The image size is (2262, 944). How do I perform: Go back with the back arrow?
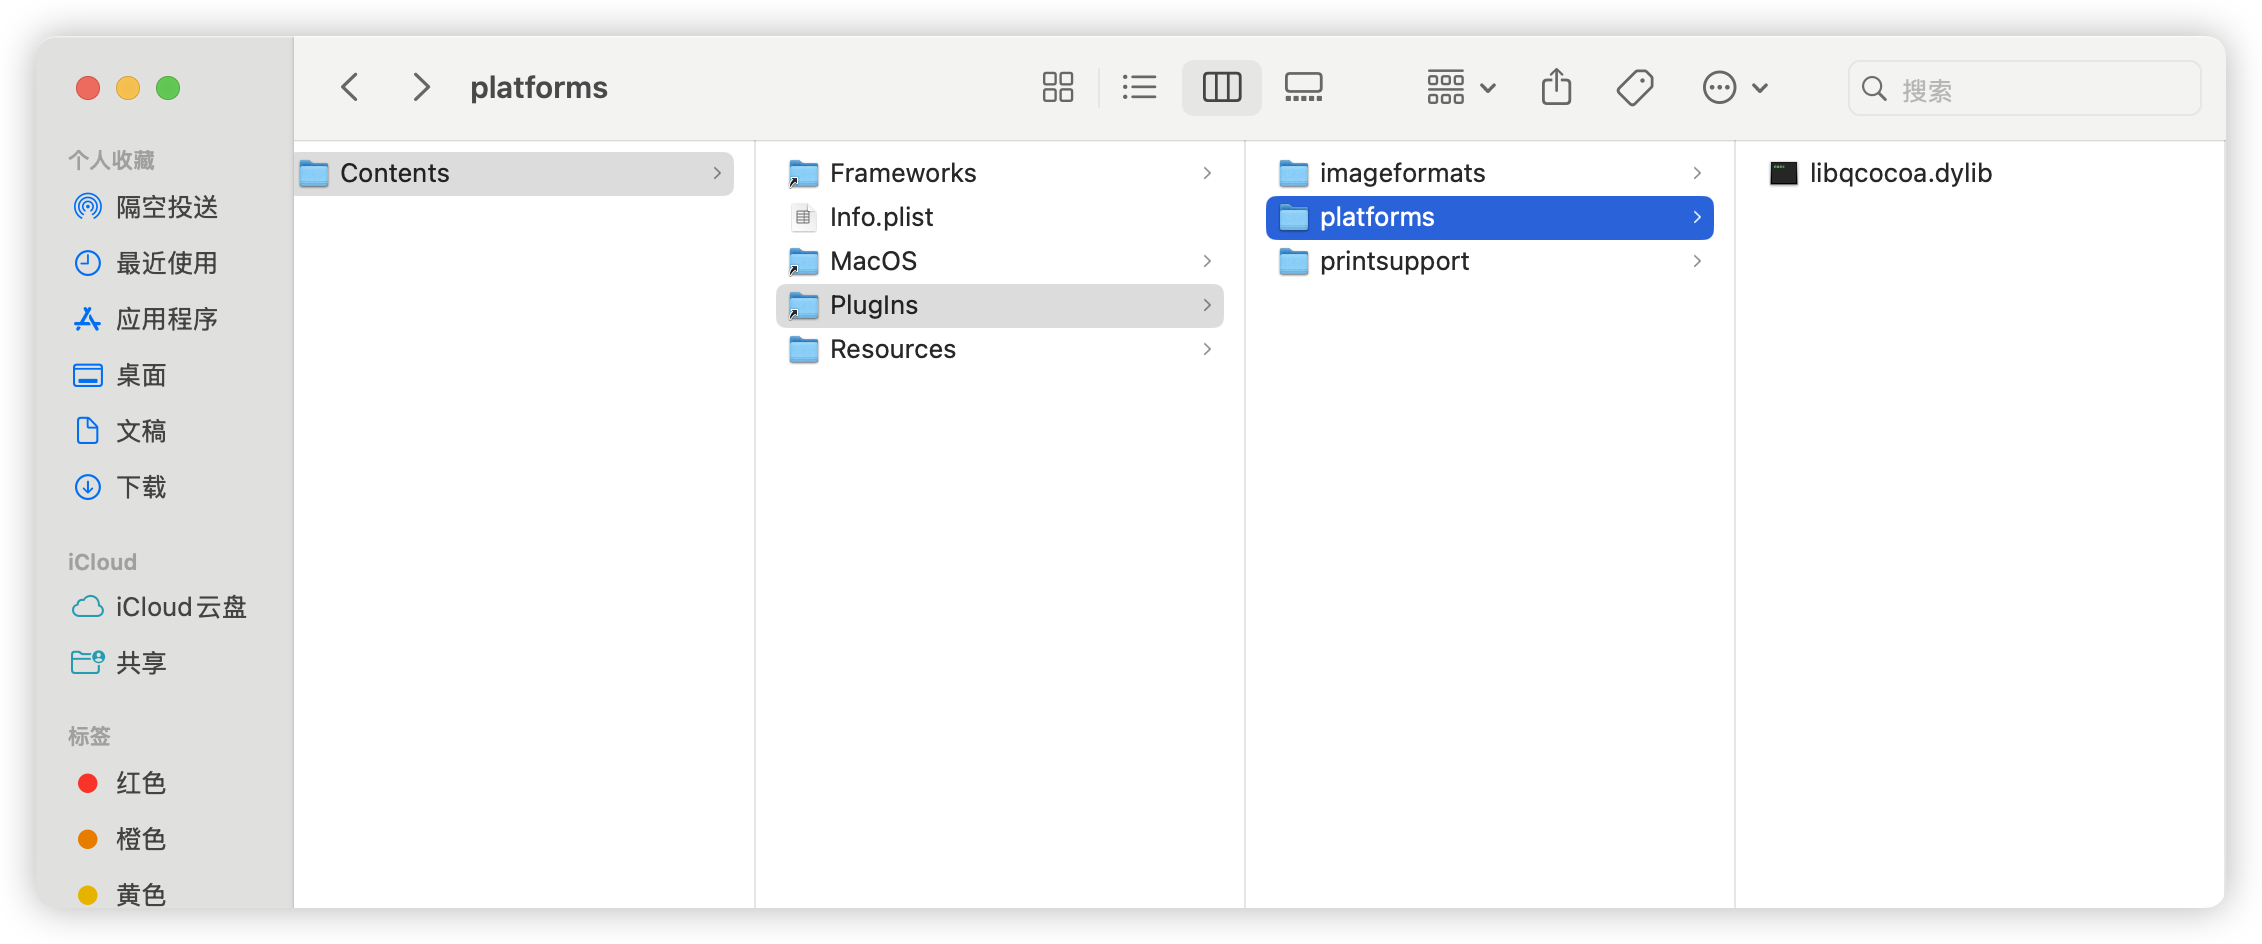[350, 88]
